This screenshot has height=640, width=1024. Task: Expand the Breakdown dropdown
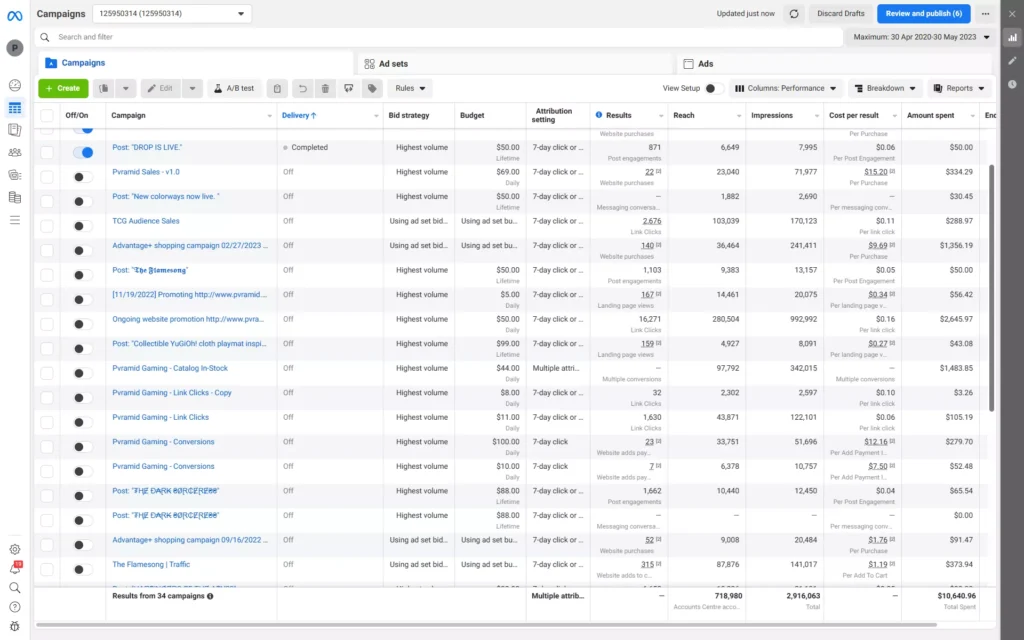(x=884, y=88)
